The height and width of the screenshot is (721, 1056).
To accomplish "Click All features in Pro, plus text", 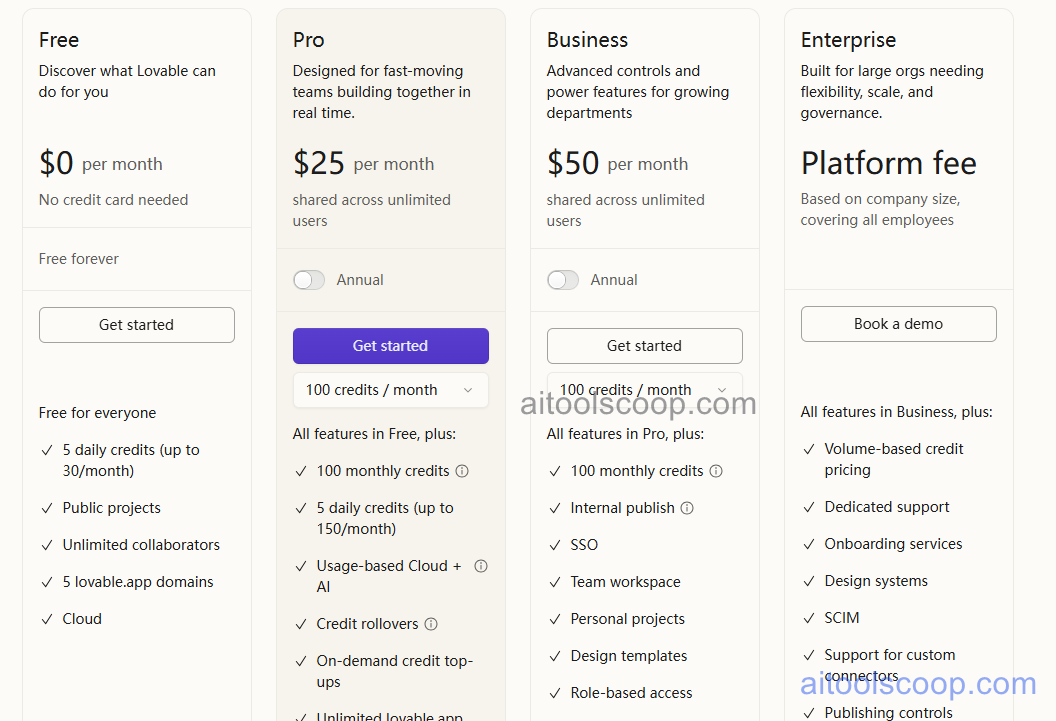I will coord(626,434).
